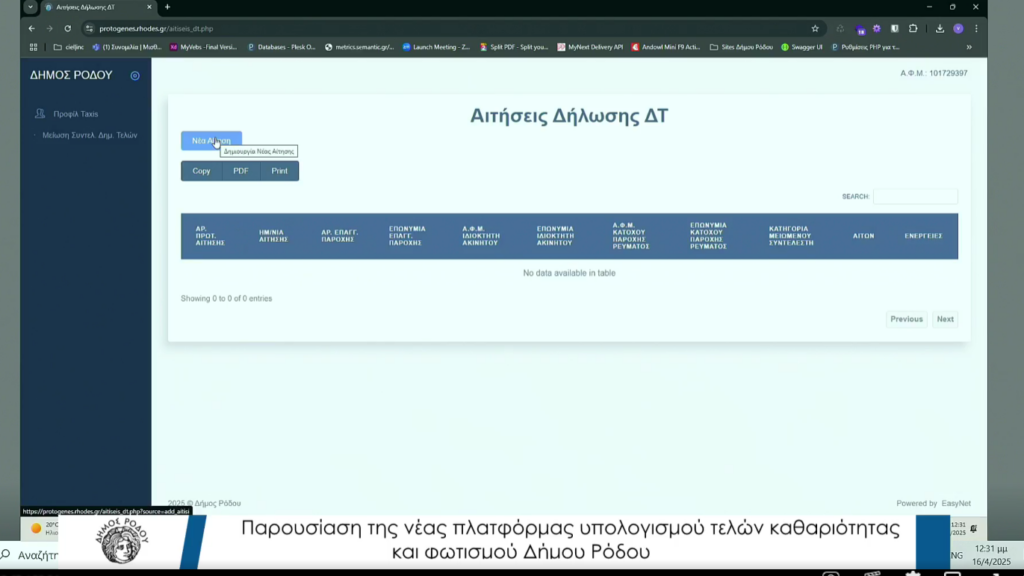Focus the table Search input field
Screen dimensions: 1024x576
tap(914, 197)
